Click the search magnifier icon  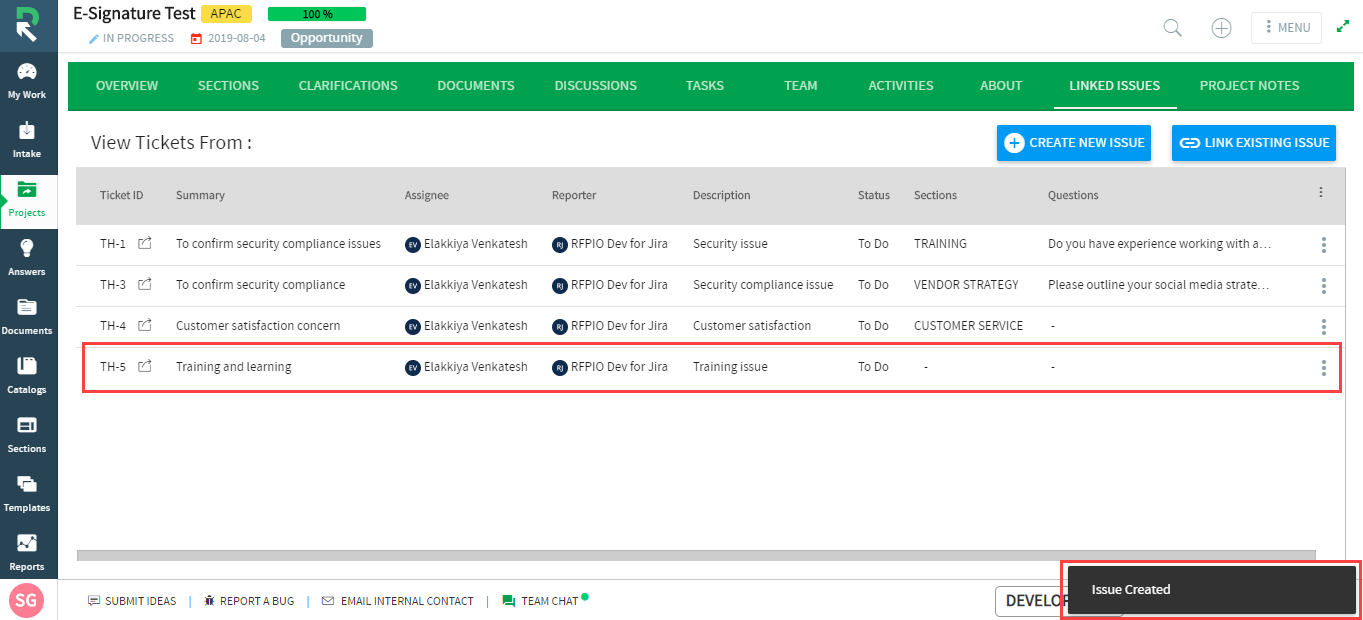coord(1173,28)
